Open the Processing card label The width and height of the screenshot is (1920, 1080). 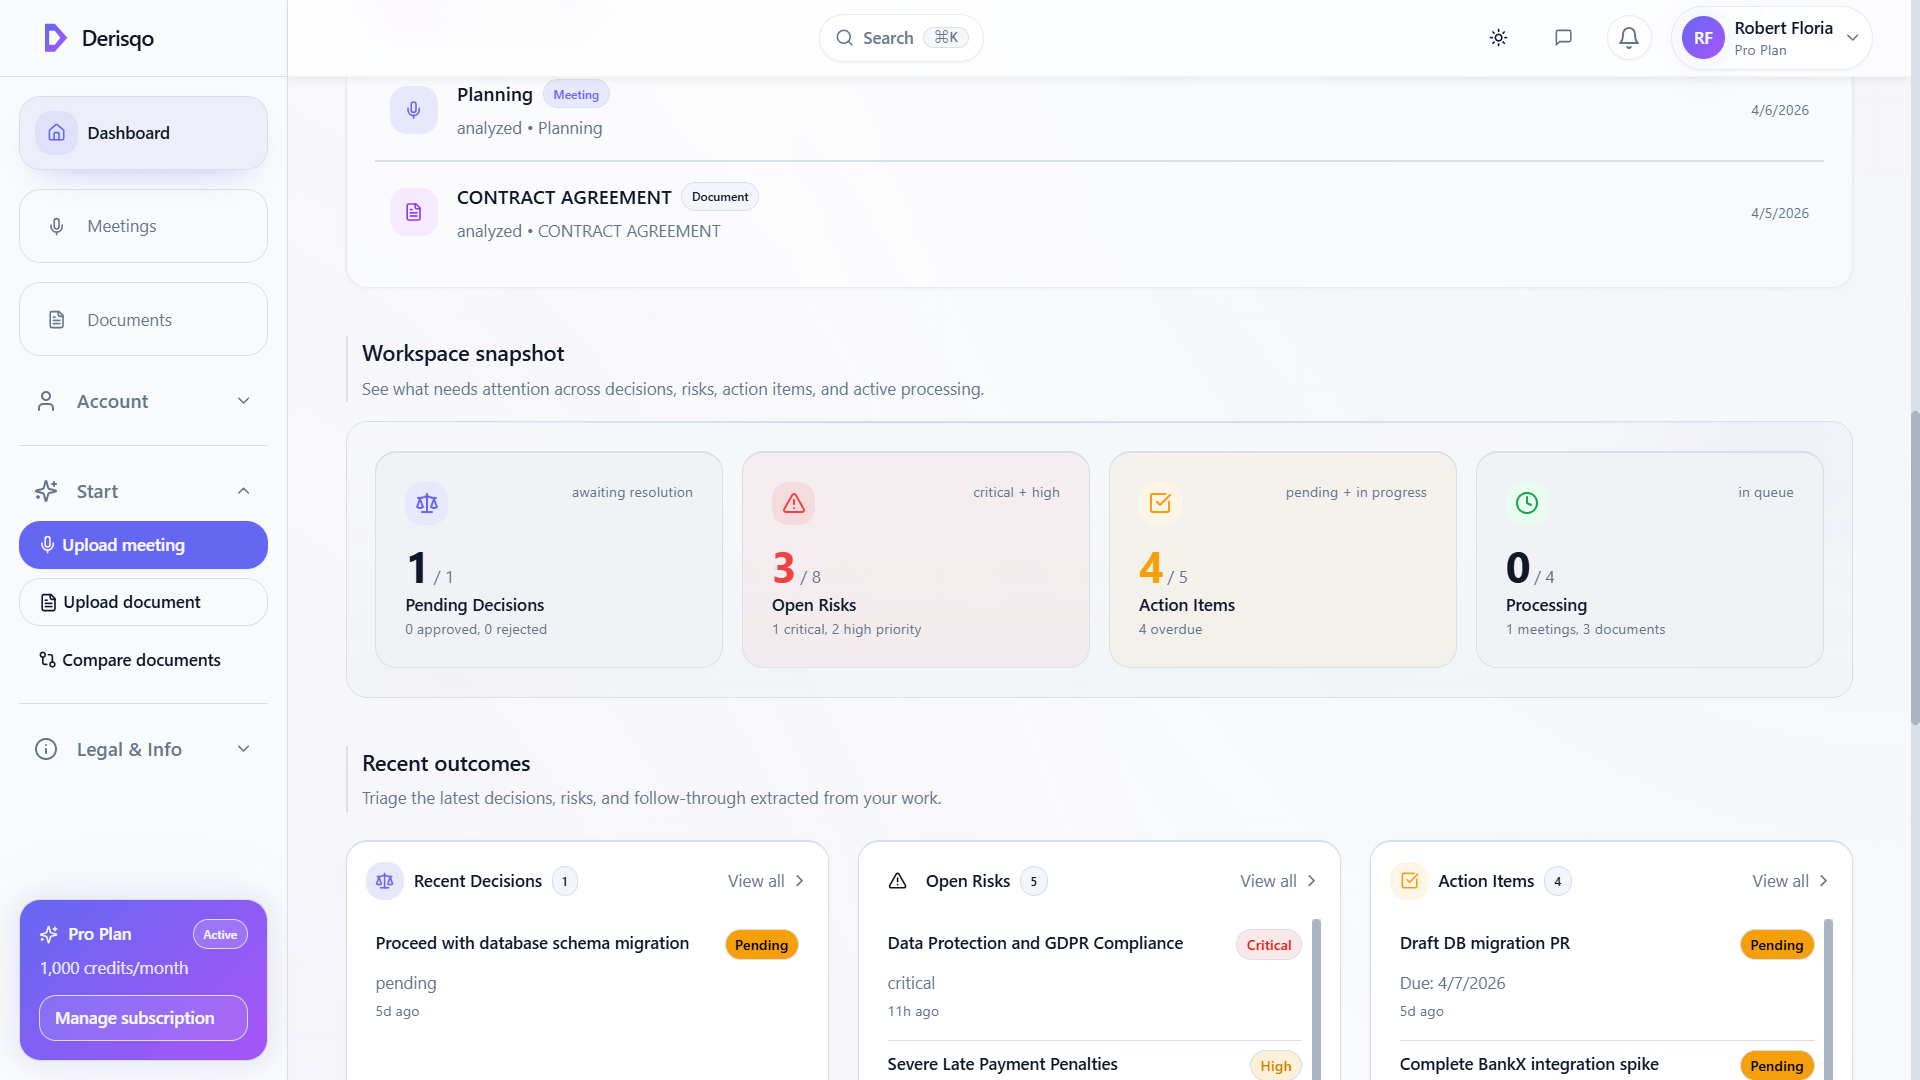click(x=1546, y=605)
